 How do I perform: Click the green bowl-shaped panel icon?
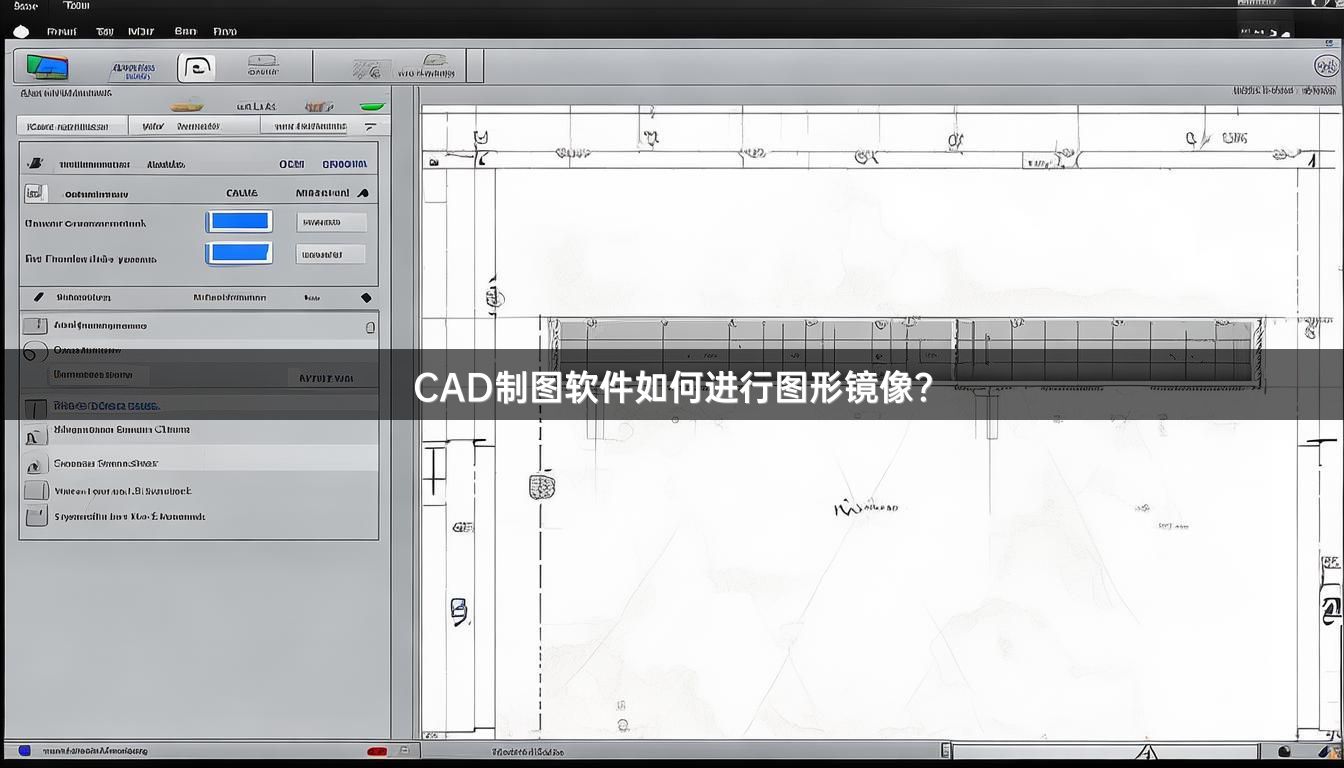tap(372, 106)
